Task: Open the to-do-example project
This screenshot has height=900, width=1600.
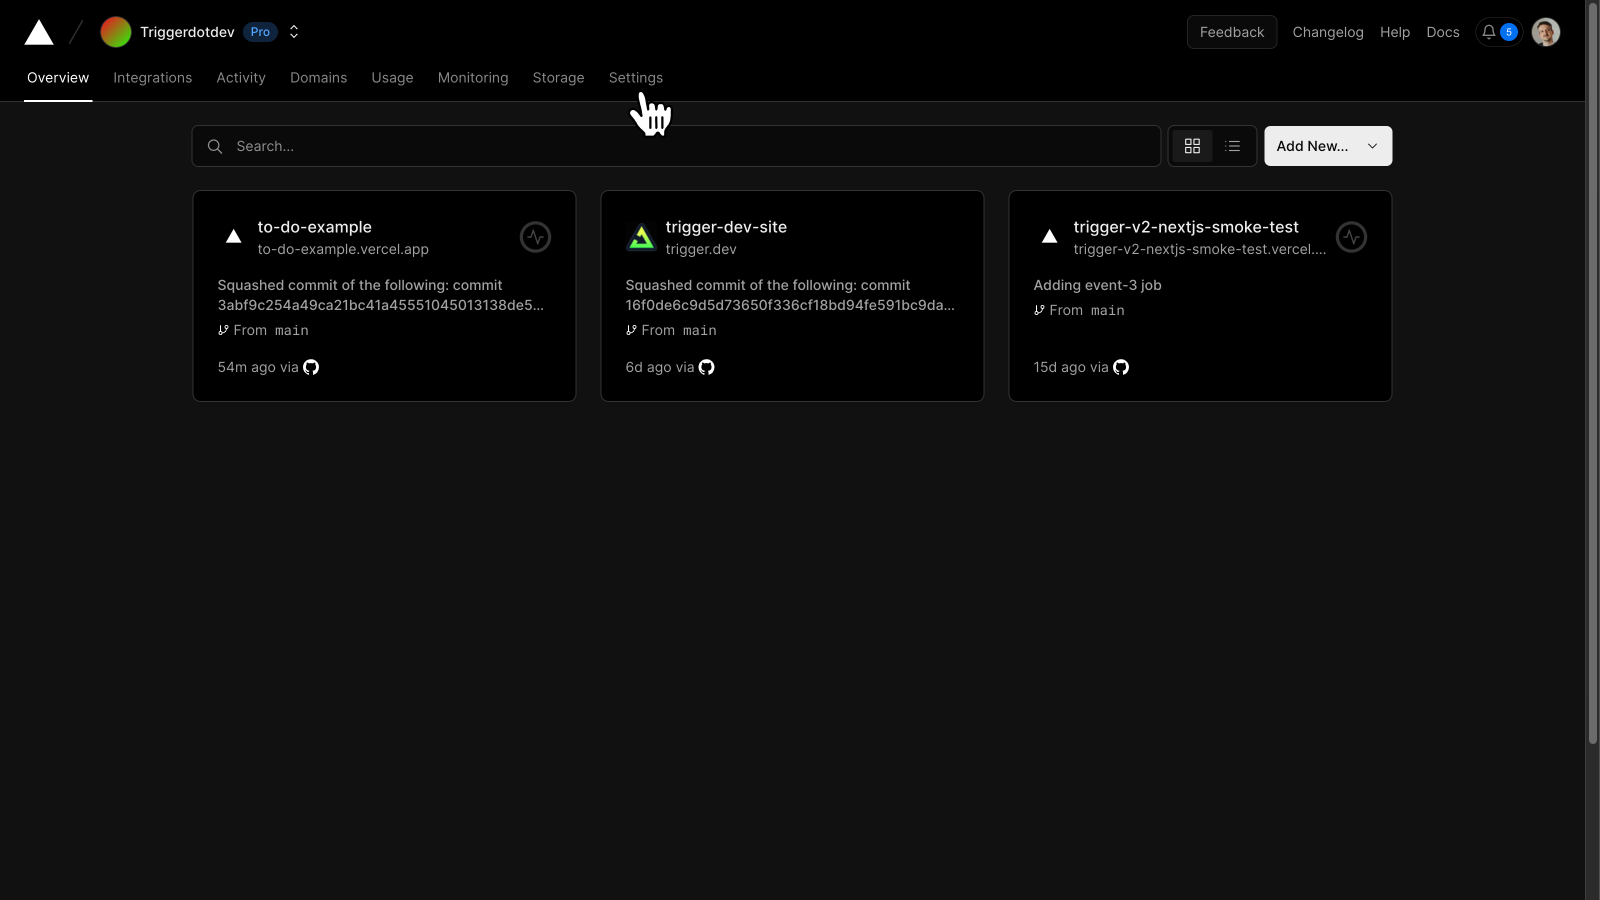Action: coord(314,227)
